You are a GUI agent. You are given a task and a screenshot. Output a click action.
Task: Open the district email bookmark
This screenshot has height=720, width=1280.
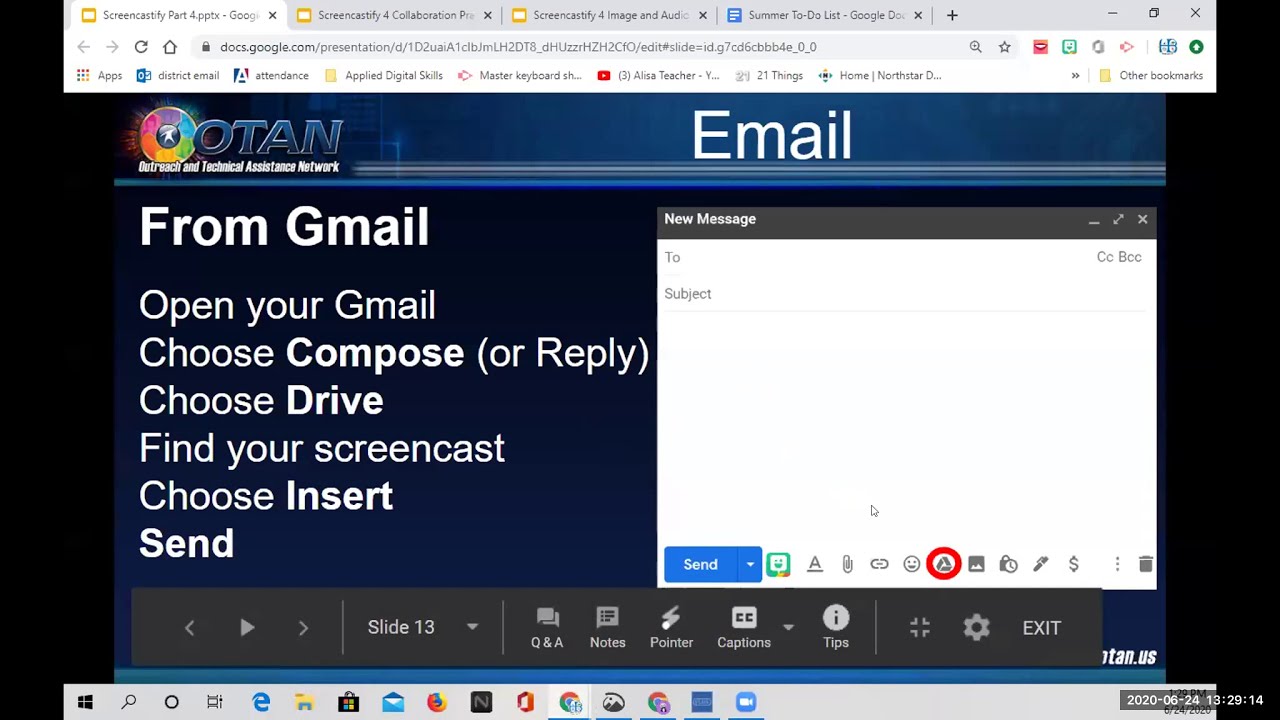click(x=178, y=75)
